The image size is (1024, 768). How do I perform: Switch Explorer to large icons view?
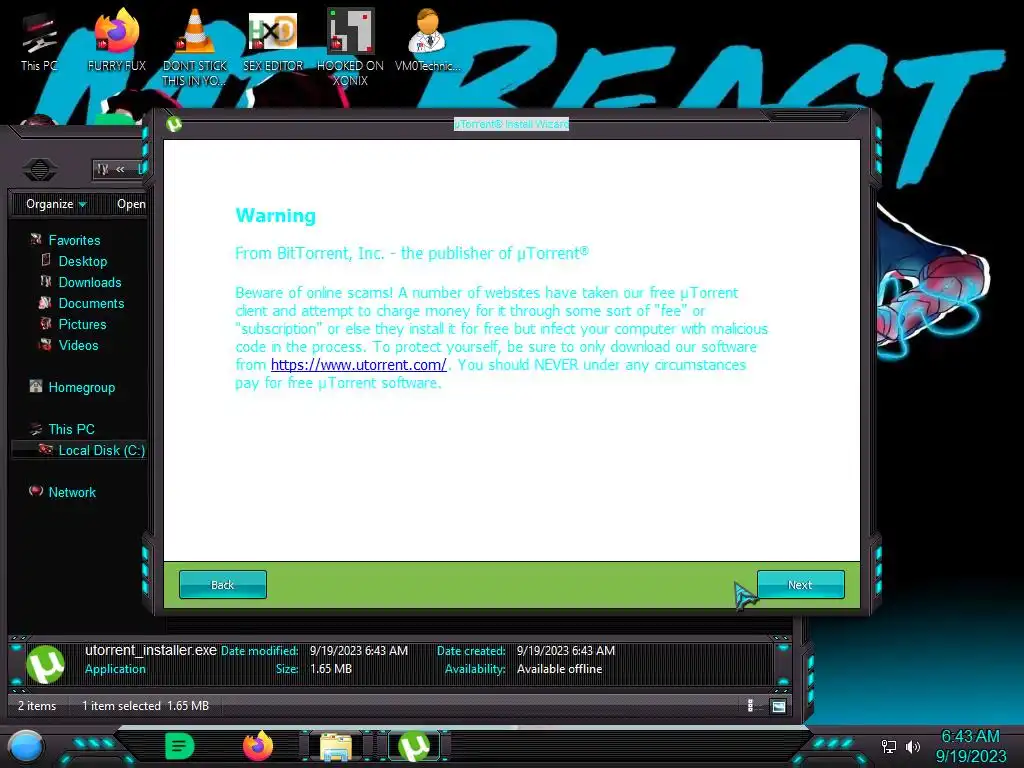pyautogui.click(x=778, y=706)
